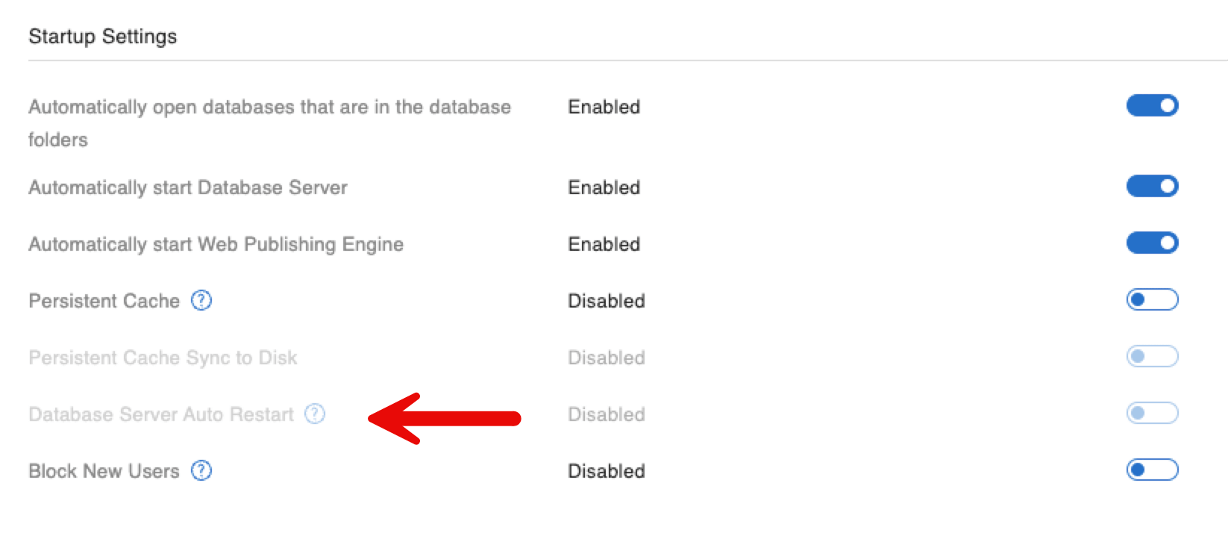Image resolution: width=1232 pixels, height=540 pixels.
Task: Disable automatically open databases toggle
Action: click(x=1152, y=105)
